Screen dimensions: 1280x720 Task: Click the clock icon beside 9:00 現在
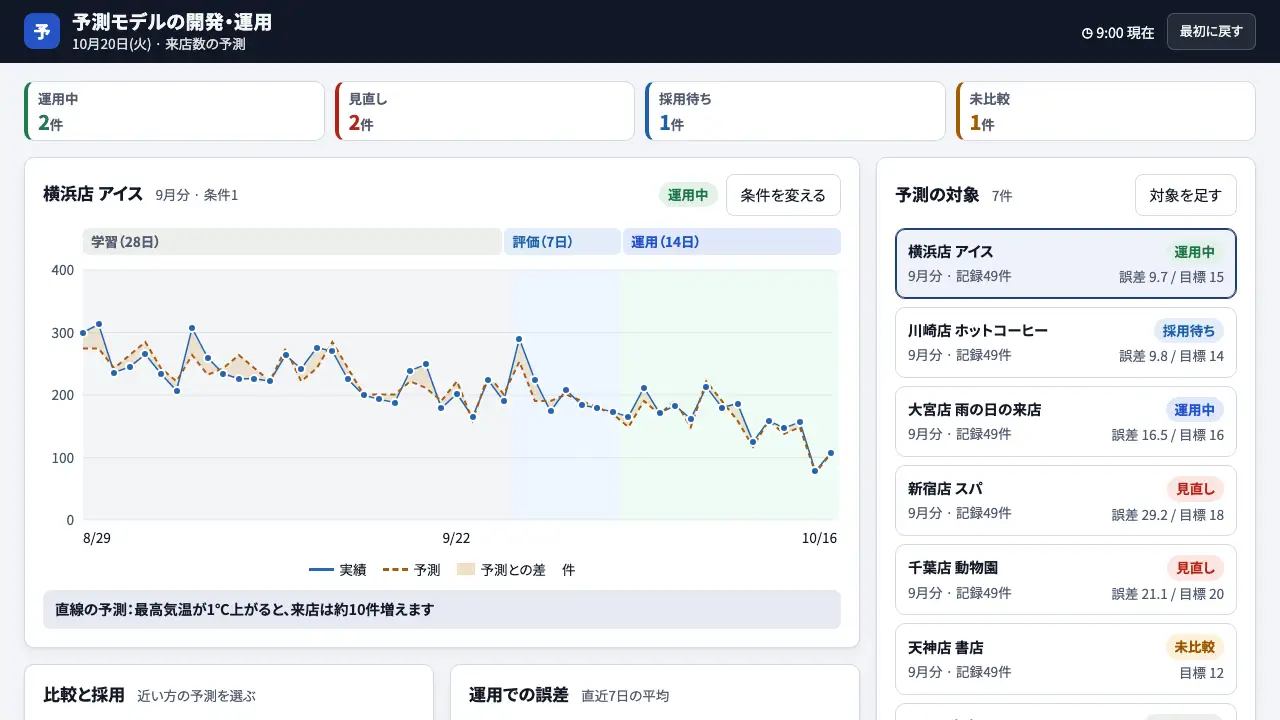pos(1087,32)
